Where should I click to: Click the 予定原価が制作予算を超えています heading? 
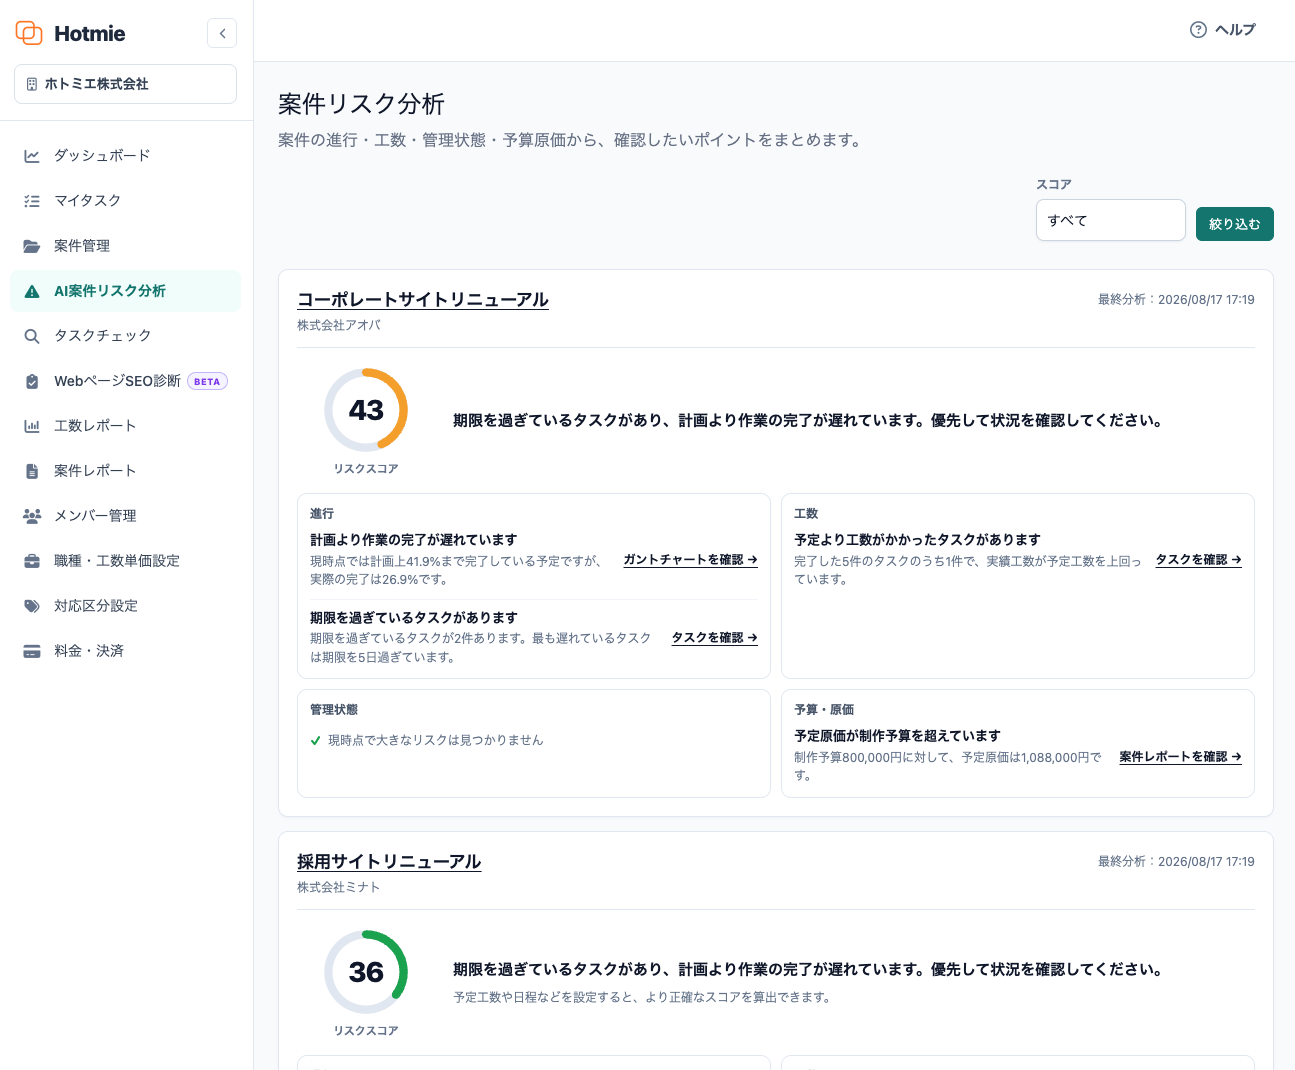coord(897,736)
